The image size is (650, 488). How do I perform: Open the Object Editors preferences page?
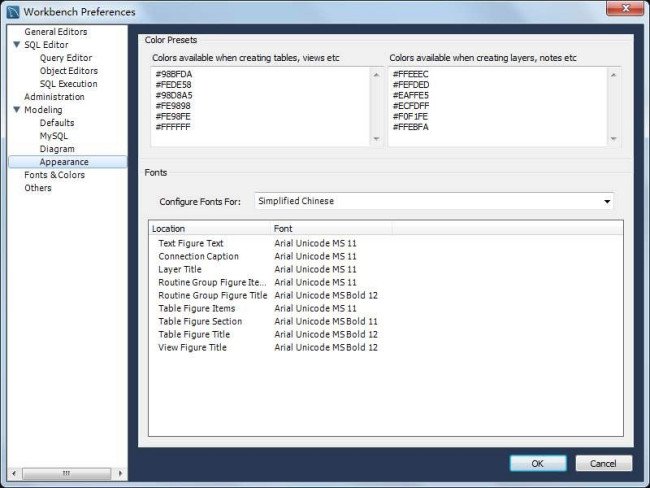point(69,70)
